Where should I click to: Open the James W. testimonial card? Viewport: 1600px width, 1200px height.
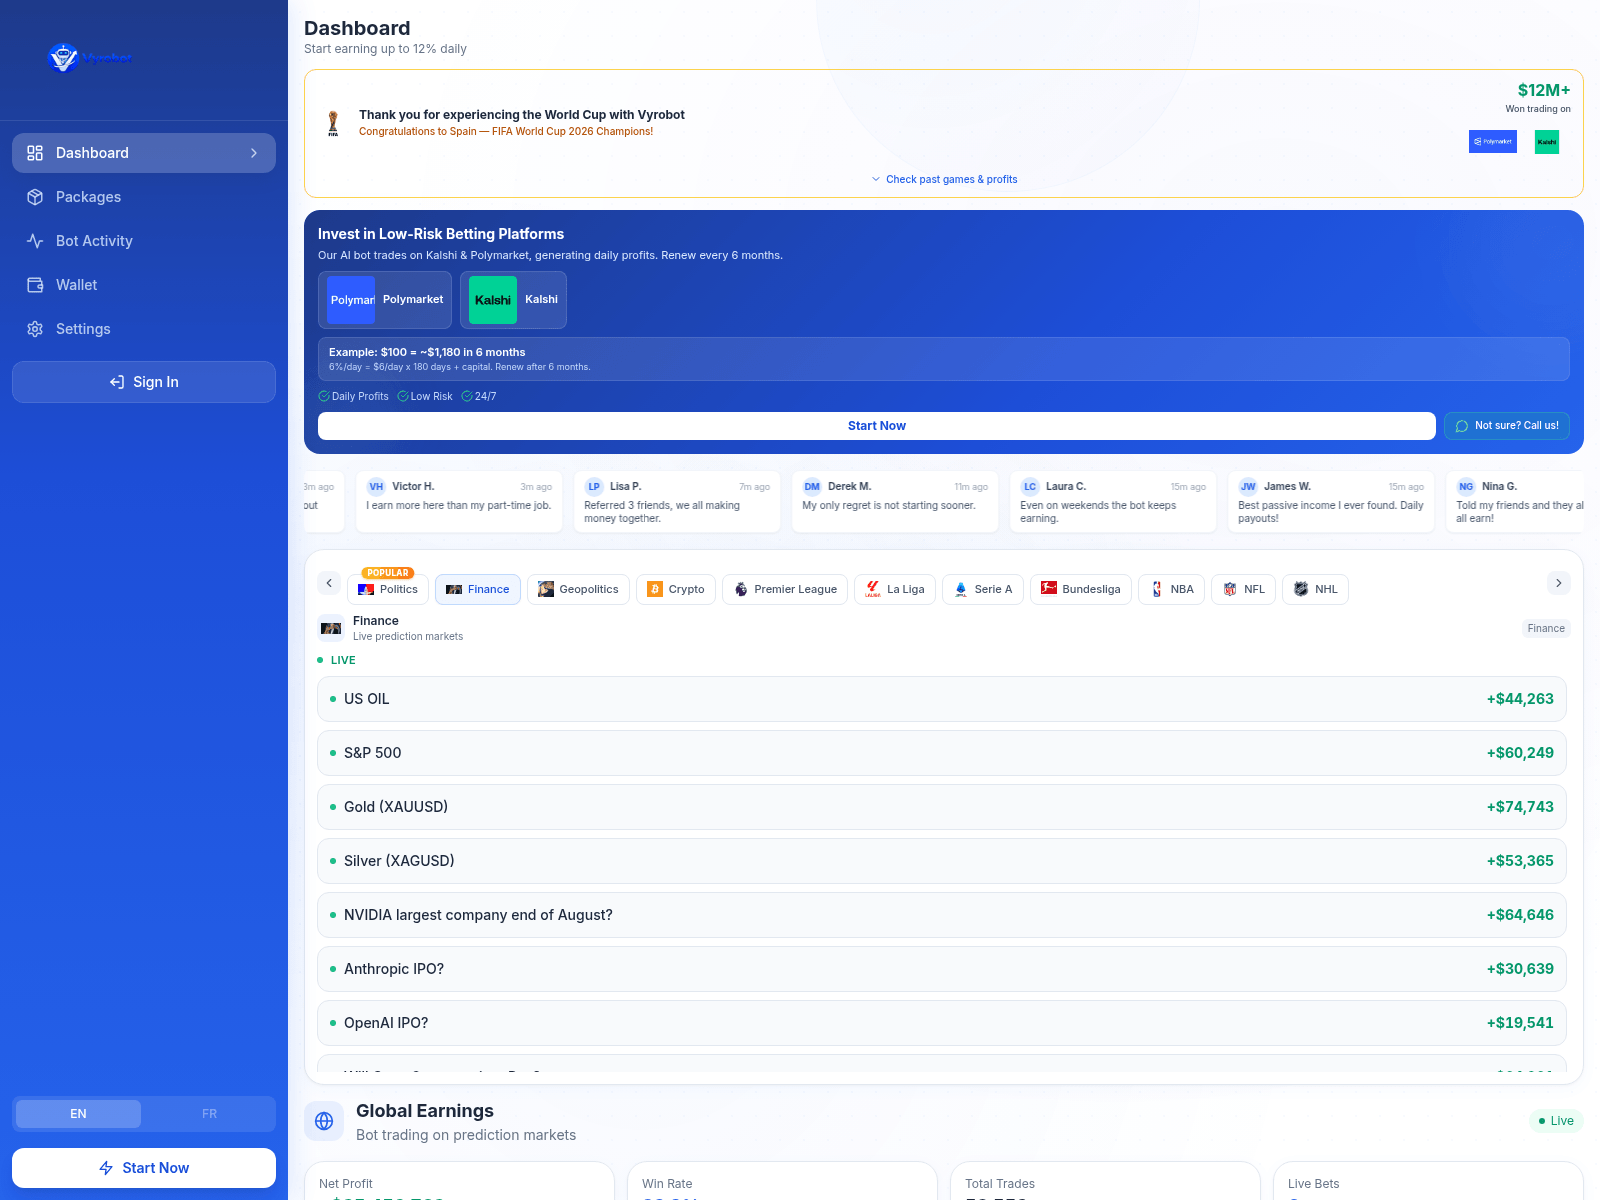(1331, 502)
